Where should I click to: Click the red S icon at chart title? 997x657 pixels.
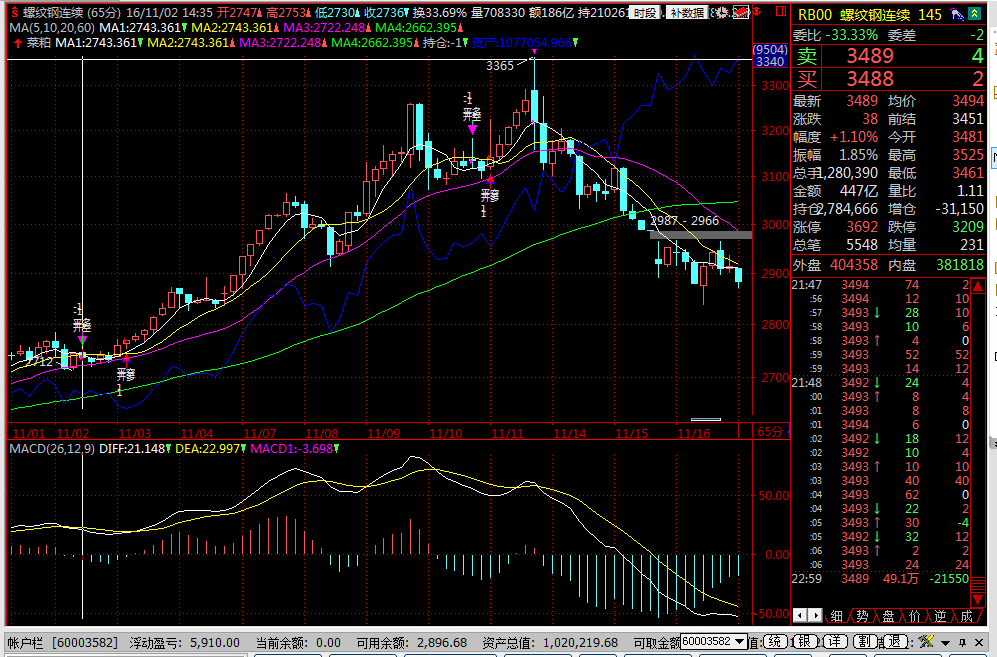click(14, 12)
